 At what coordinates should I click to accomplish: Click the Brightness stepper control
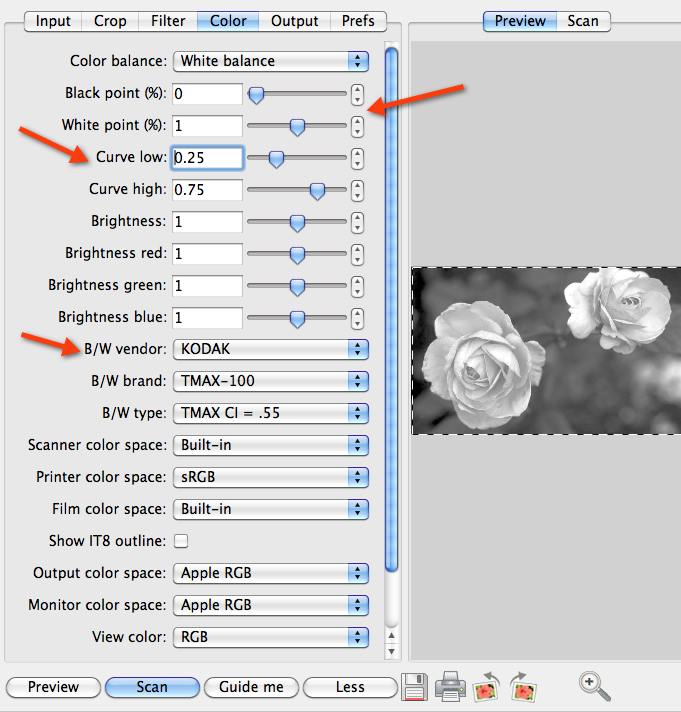357,222
